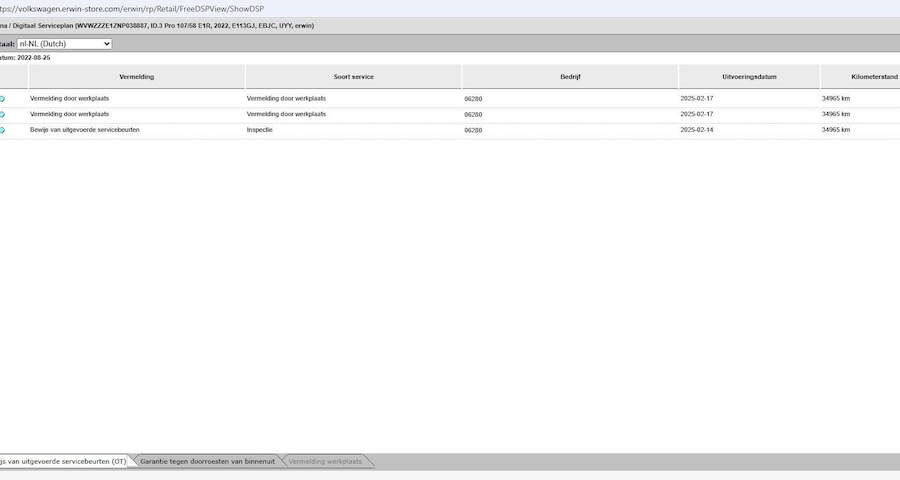Open the language dropdown showing nl-NL (Dutch)
Image resolution: width=900 pixels, height=480 pixels.
coord(64,44)
